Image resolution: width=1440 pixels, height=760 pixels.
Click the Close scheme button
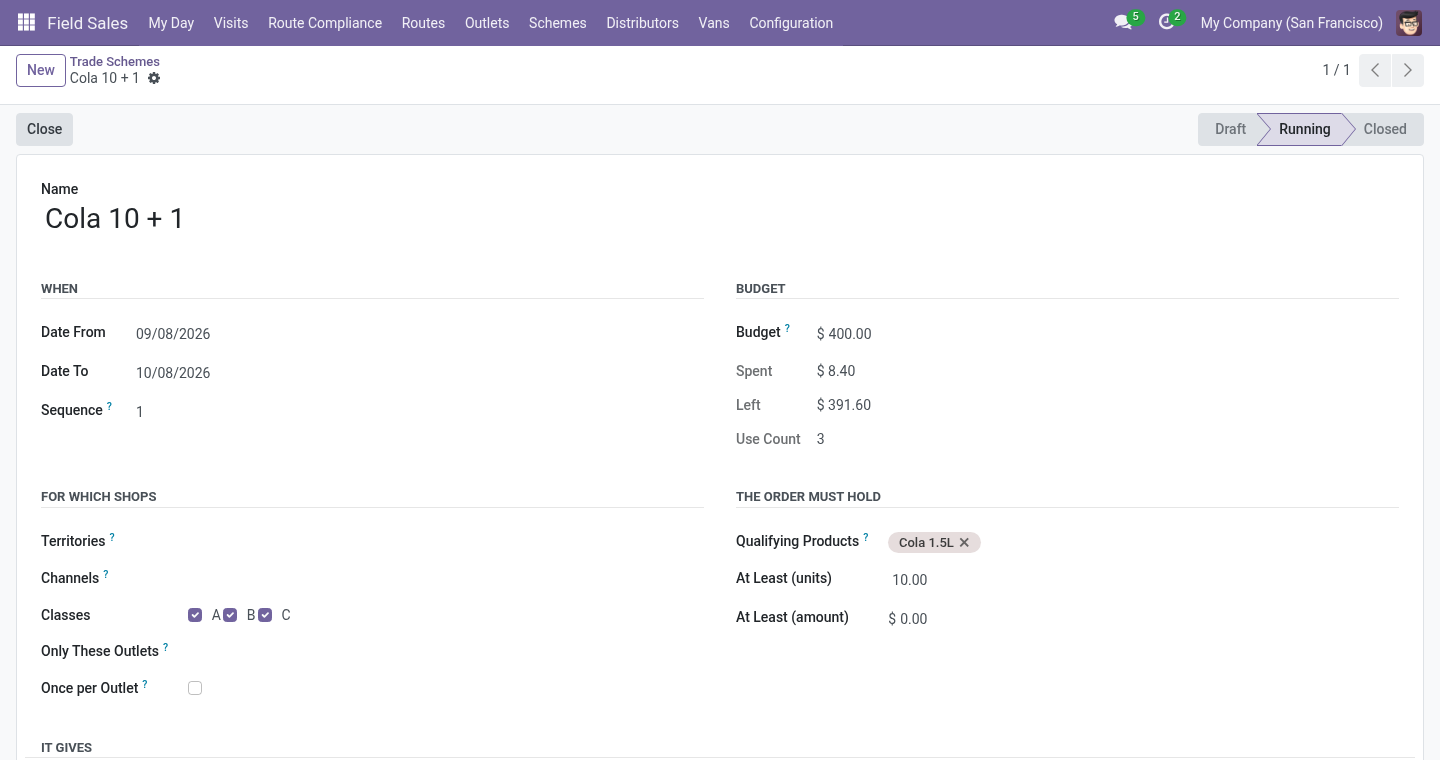coord(45,129)
